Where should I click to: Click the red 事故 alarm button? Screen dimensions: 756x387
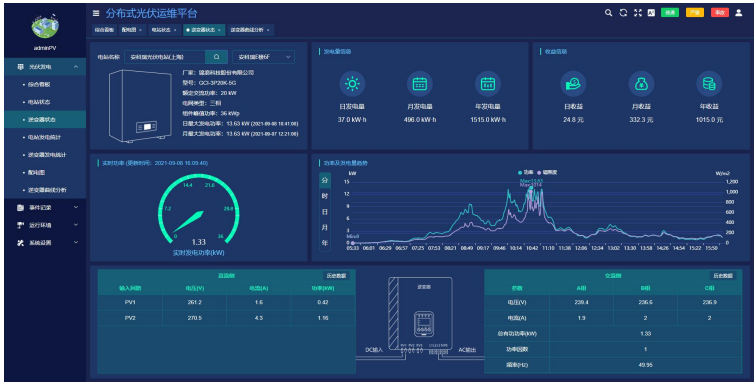719,13
